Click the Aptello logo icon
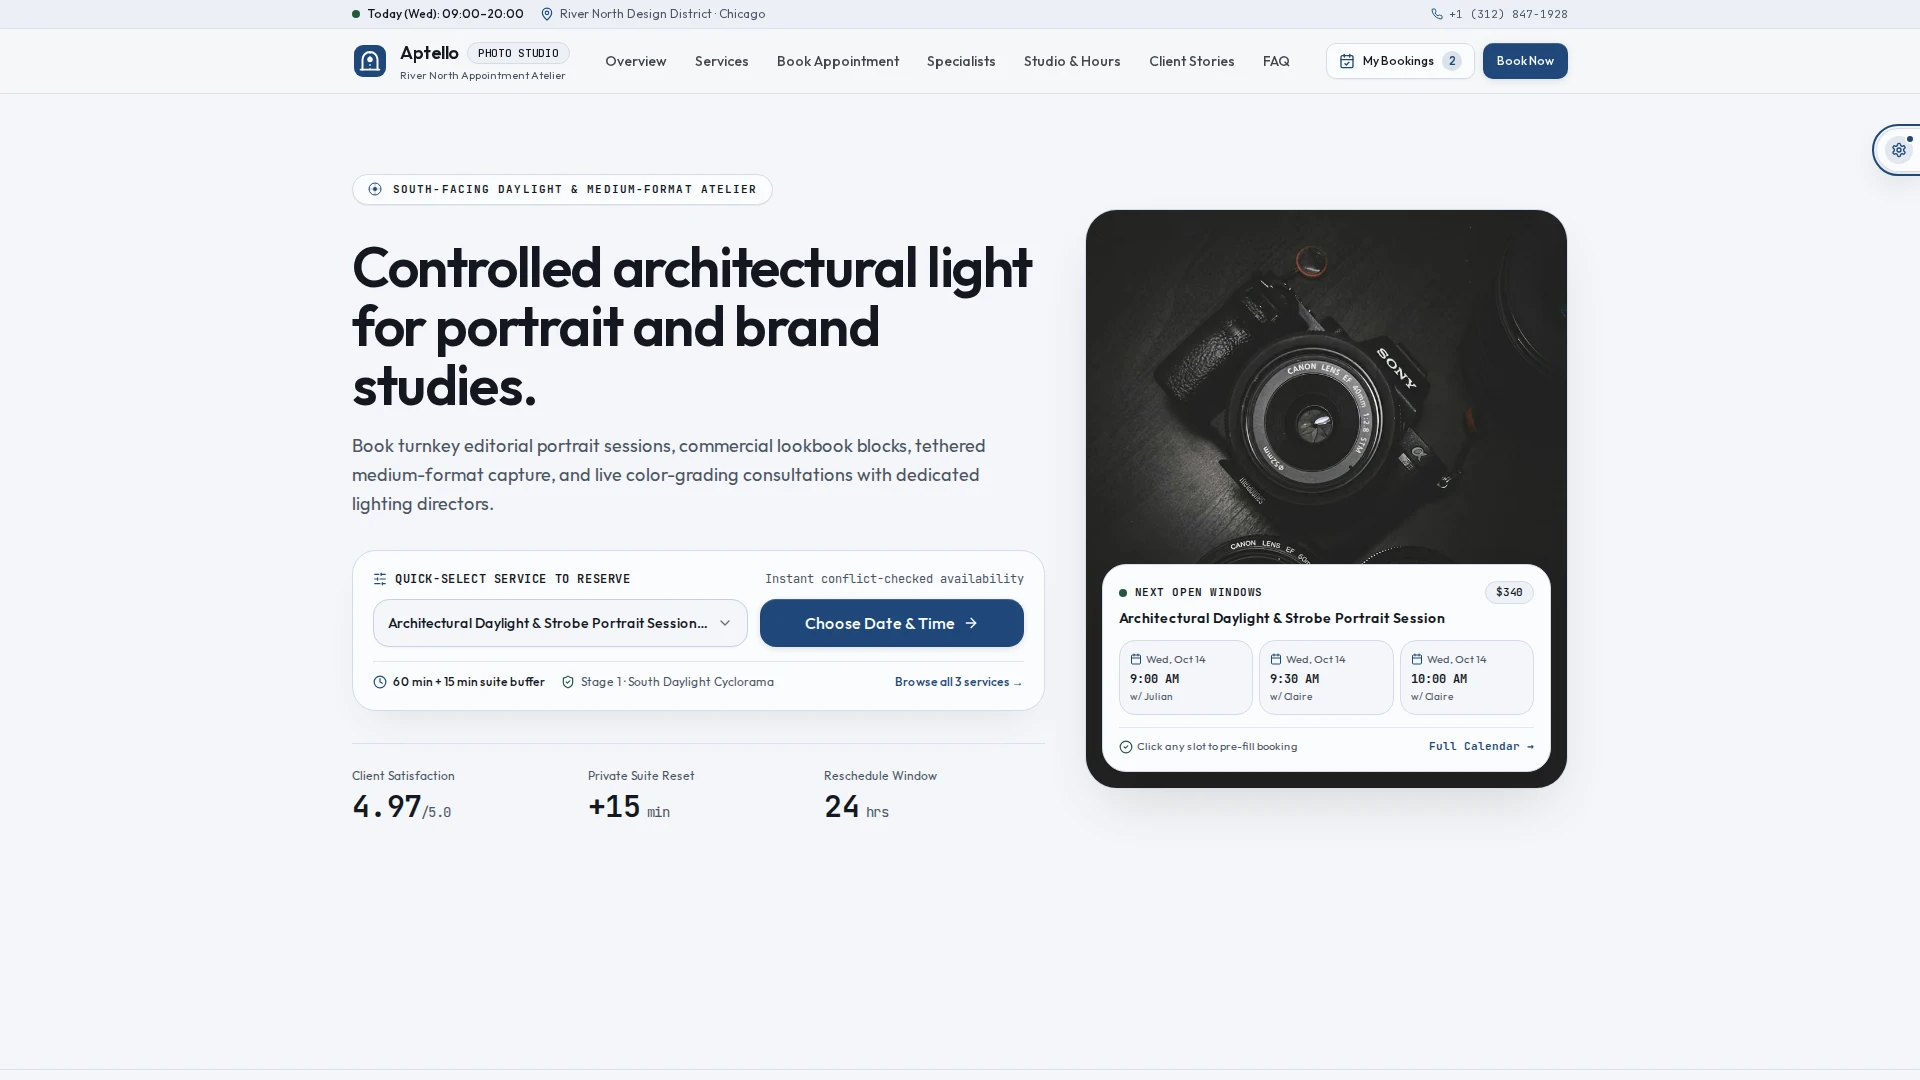Screen dimensions: 1920x1080 click(x=369, y=61)
